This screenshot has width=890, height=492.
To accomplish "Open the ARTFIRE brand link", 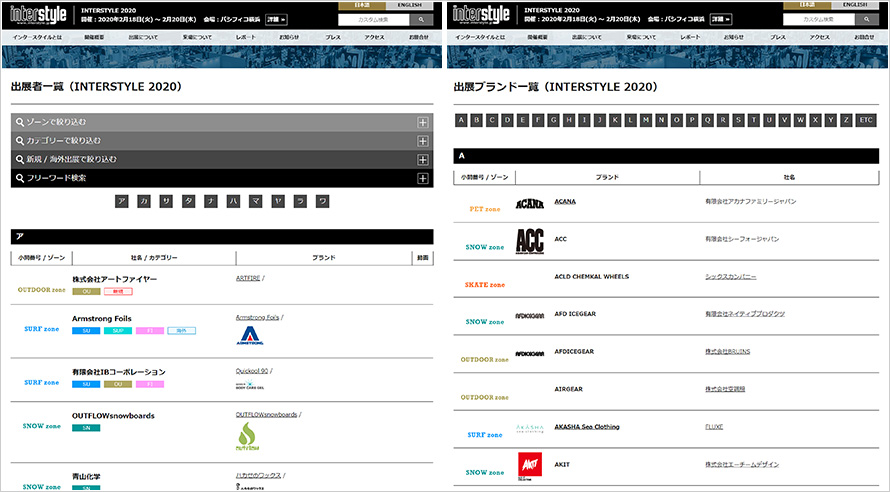I will 248,278.
